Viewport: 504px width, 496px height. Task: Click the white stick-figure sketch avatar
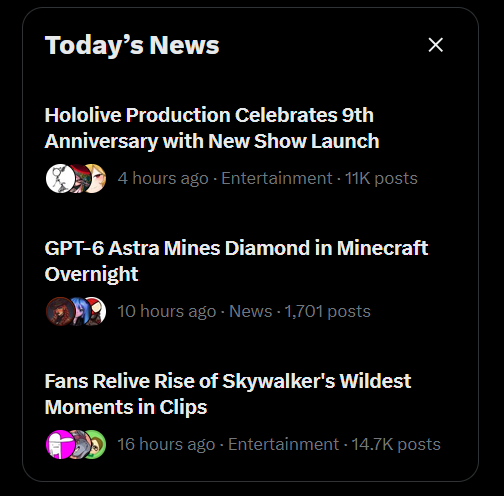tap(60, 178)
